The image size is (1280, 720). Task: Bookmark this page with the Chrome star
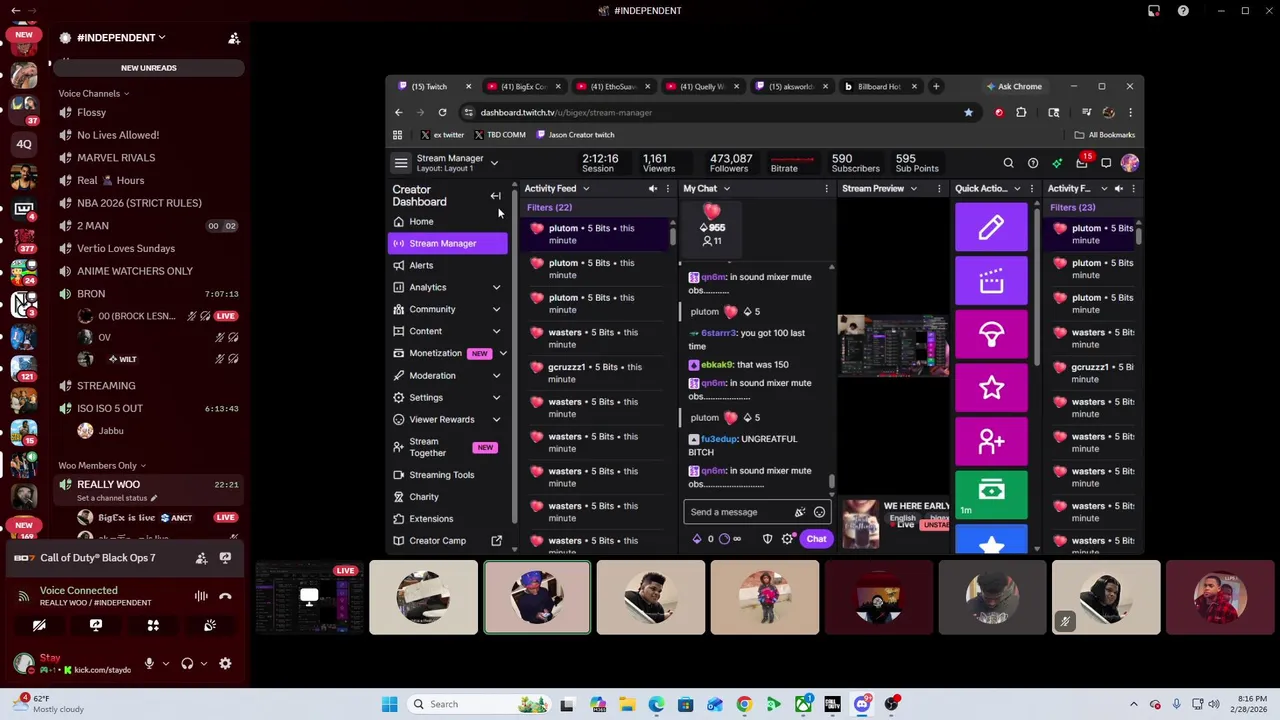[x=968, y=112]
